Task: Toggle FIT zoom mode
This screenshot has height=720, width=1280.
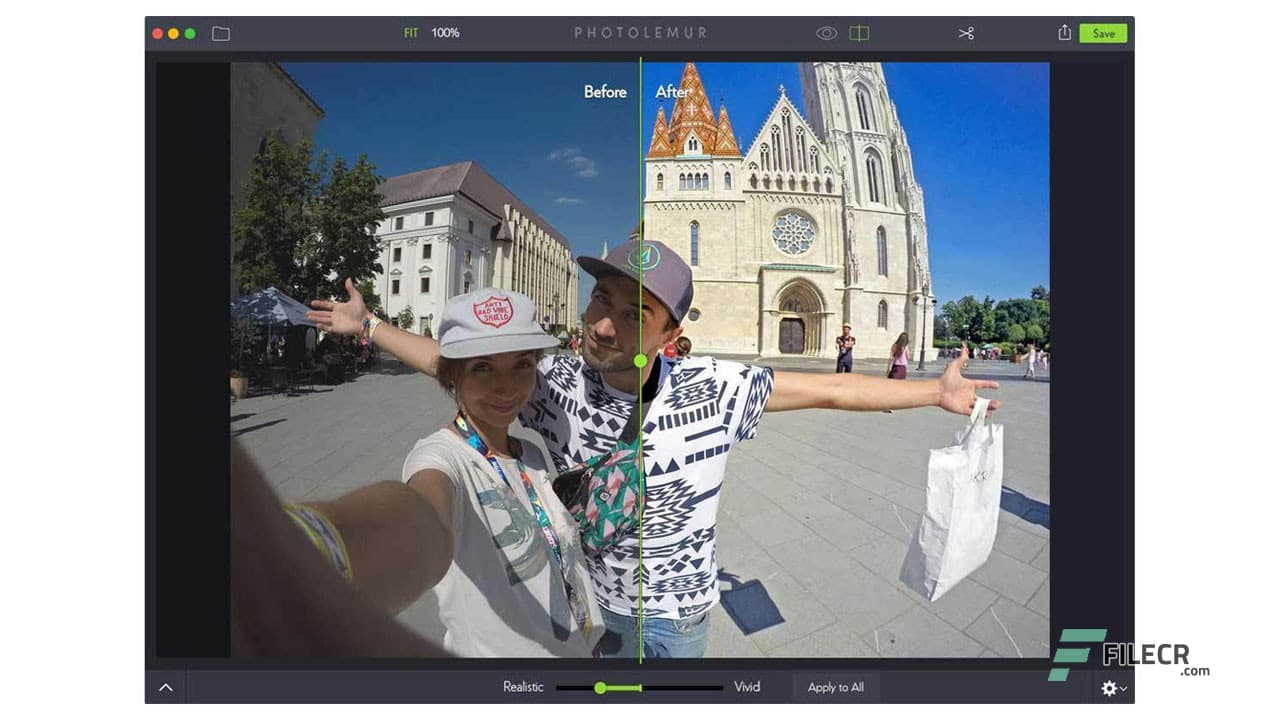Action: pos(410,32)
